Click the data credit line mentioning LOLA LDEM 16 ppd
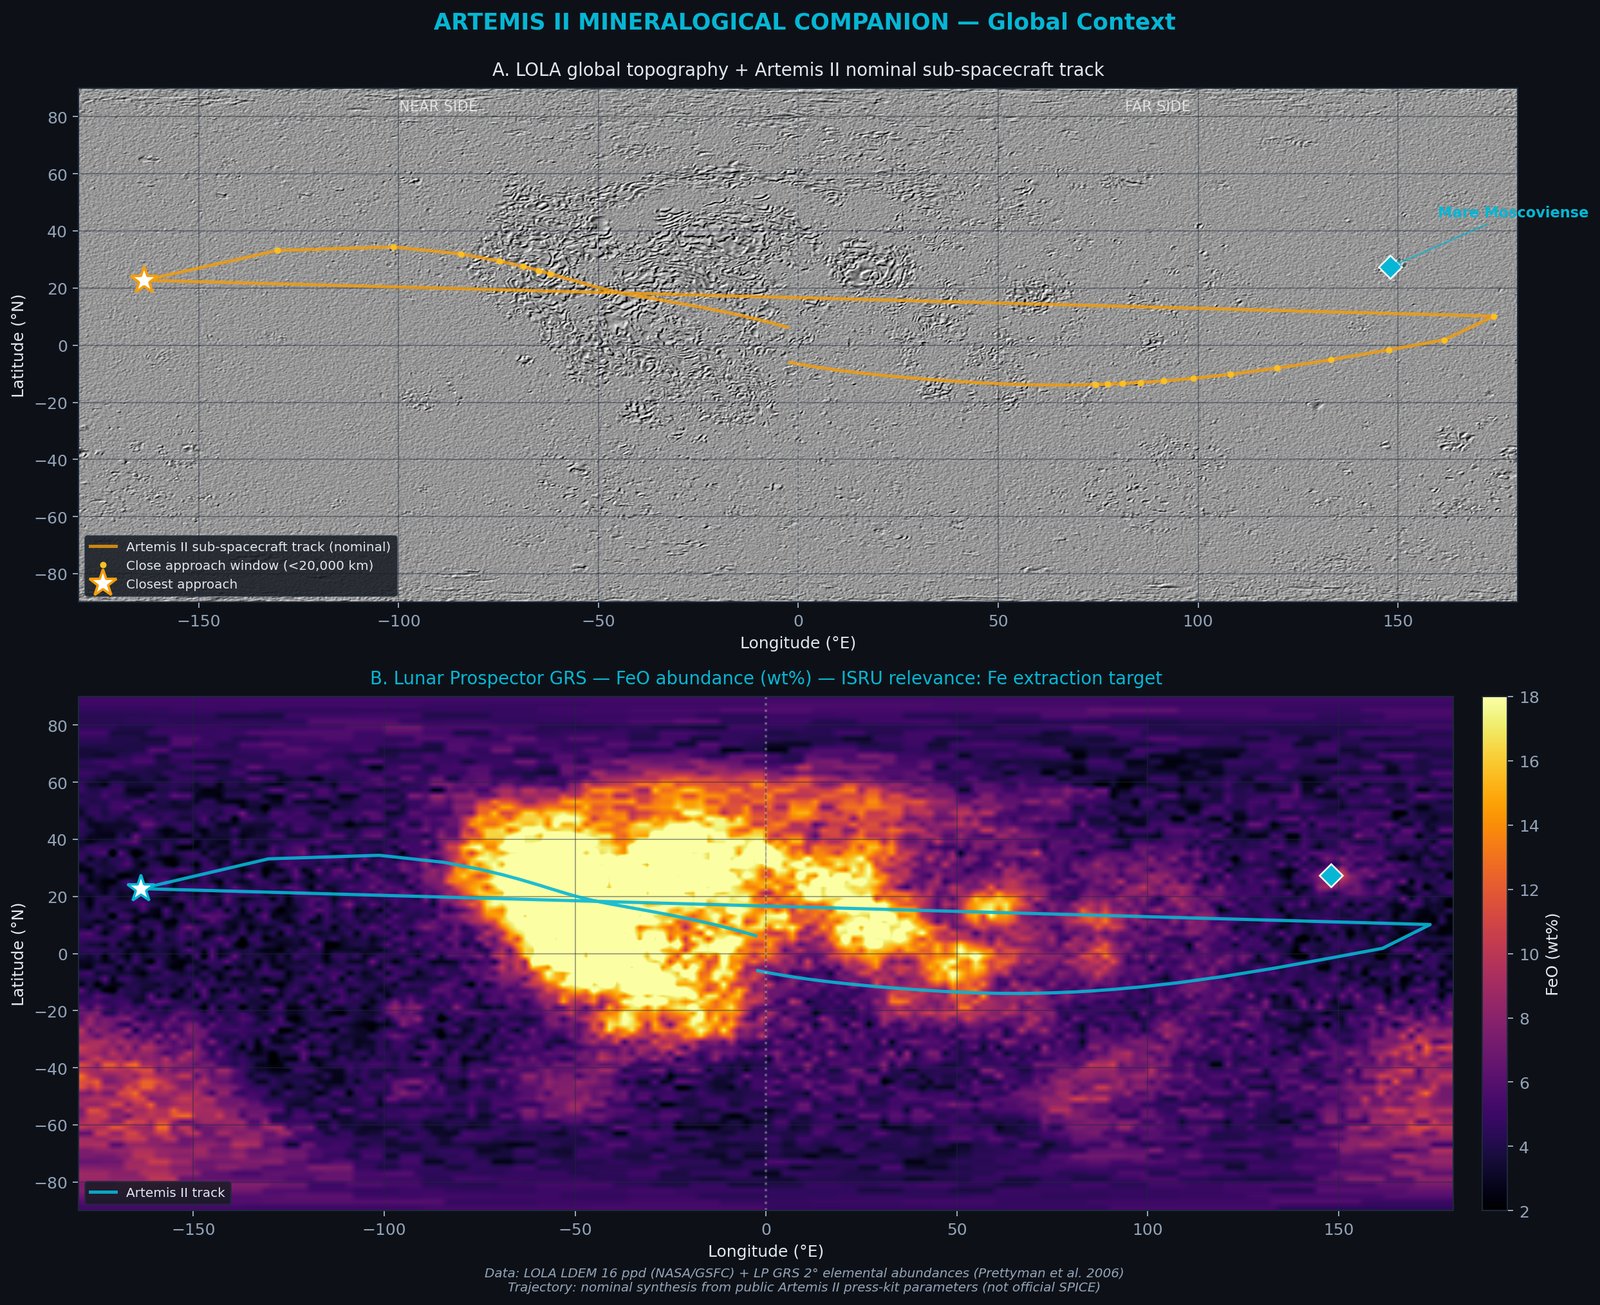This screenshot has width=1600, height=1305. [x=804, y=1273]
